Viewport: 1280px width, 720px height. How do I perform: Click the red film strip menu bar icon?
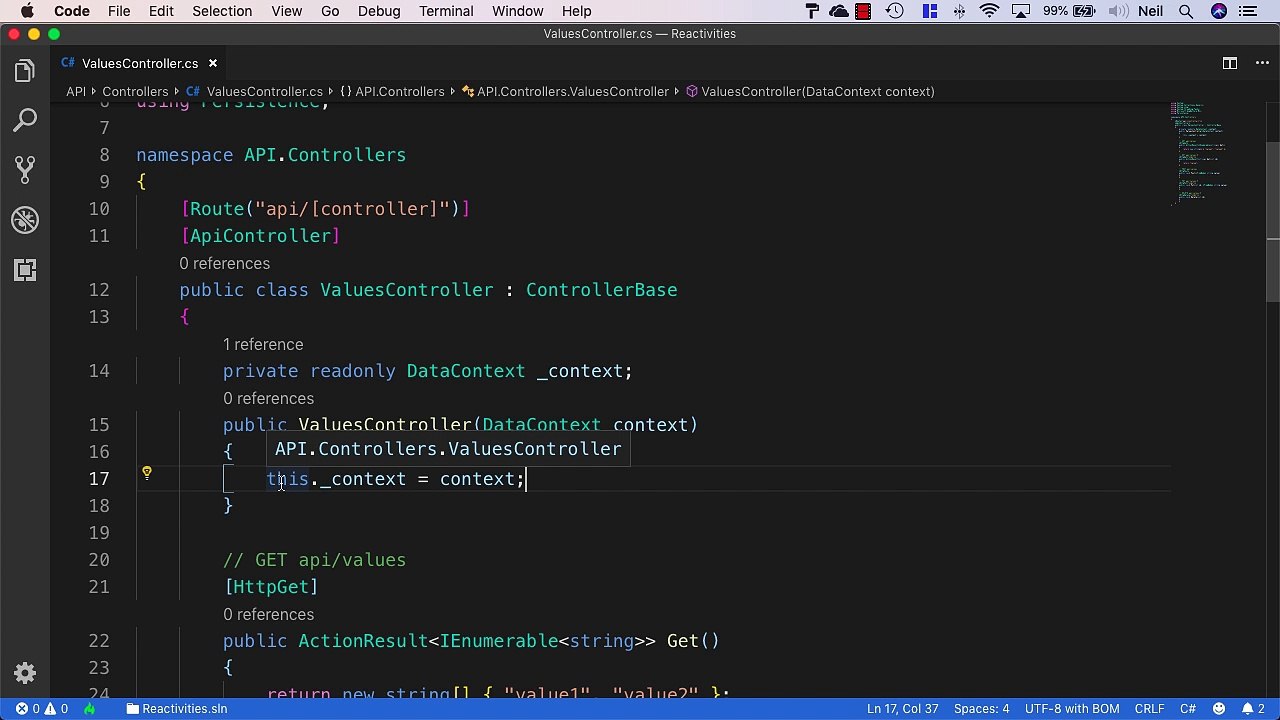pyautogui.click(x=863, y=11)
